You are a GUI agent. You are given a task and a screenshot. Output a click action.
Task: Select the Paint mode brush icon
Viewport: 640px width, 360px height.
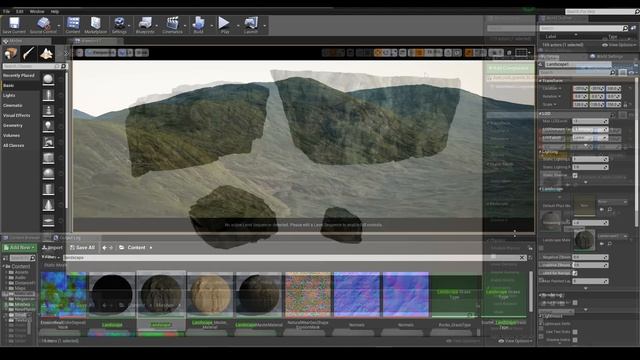point(29,53)
